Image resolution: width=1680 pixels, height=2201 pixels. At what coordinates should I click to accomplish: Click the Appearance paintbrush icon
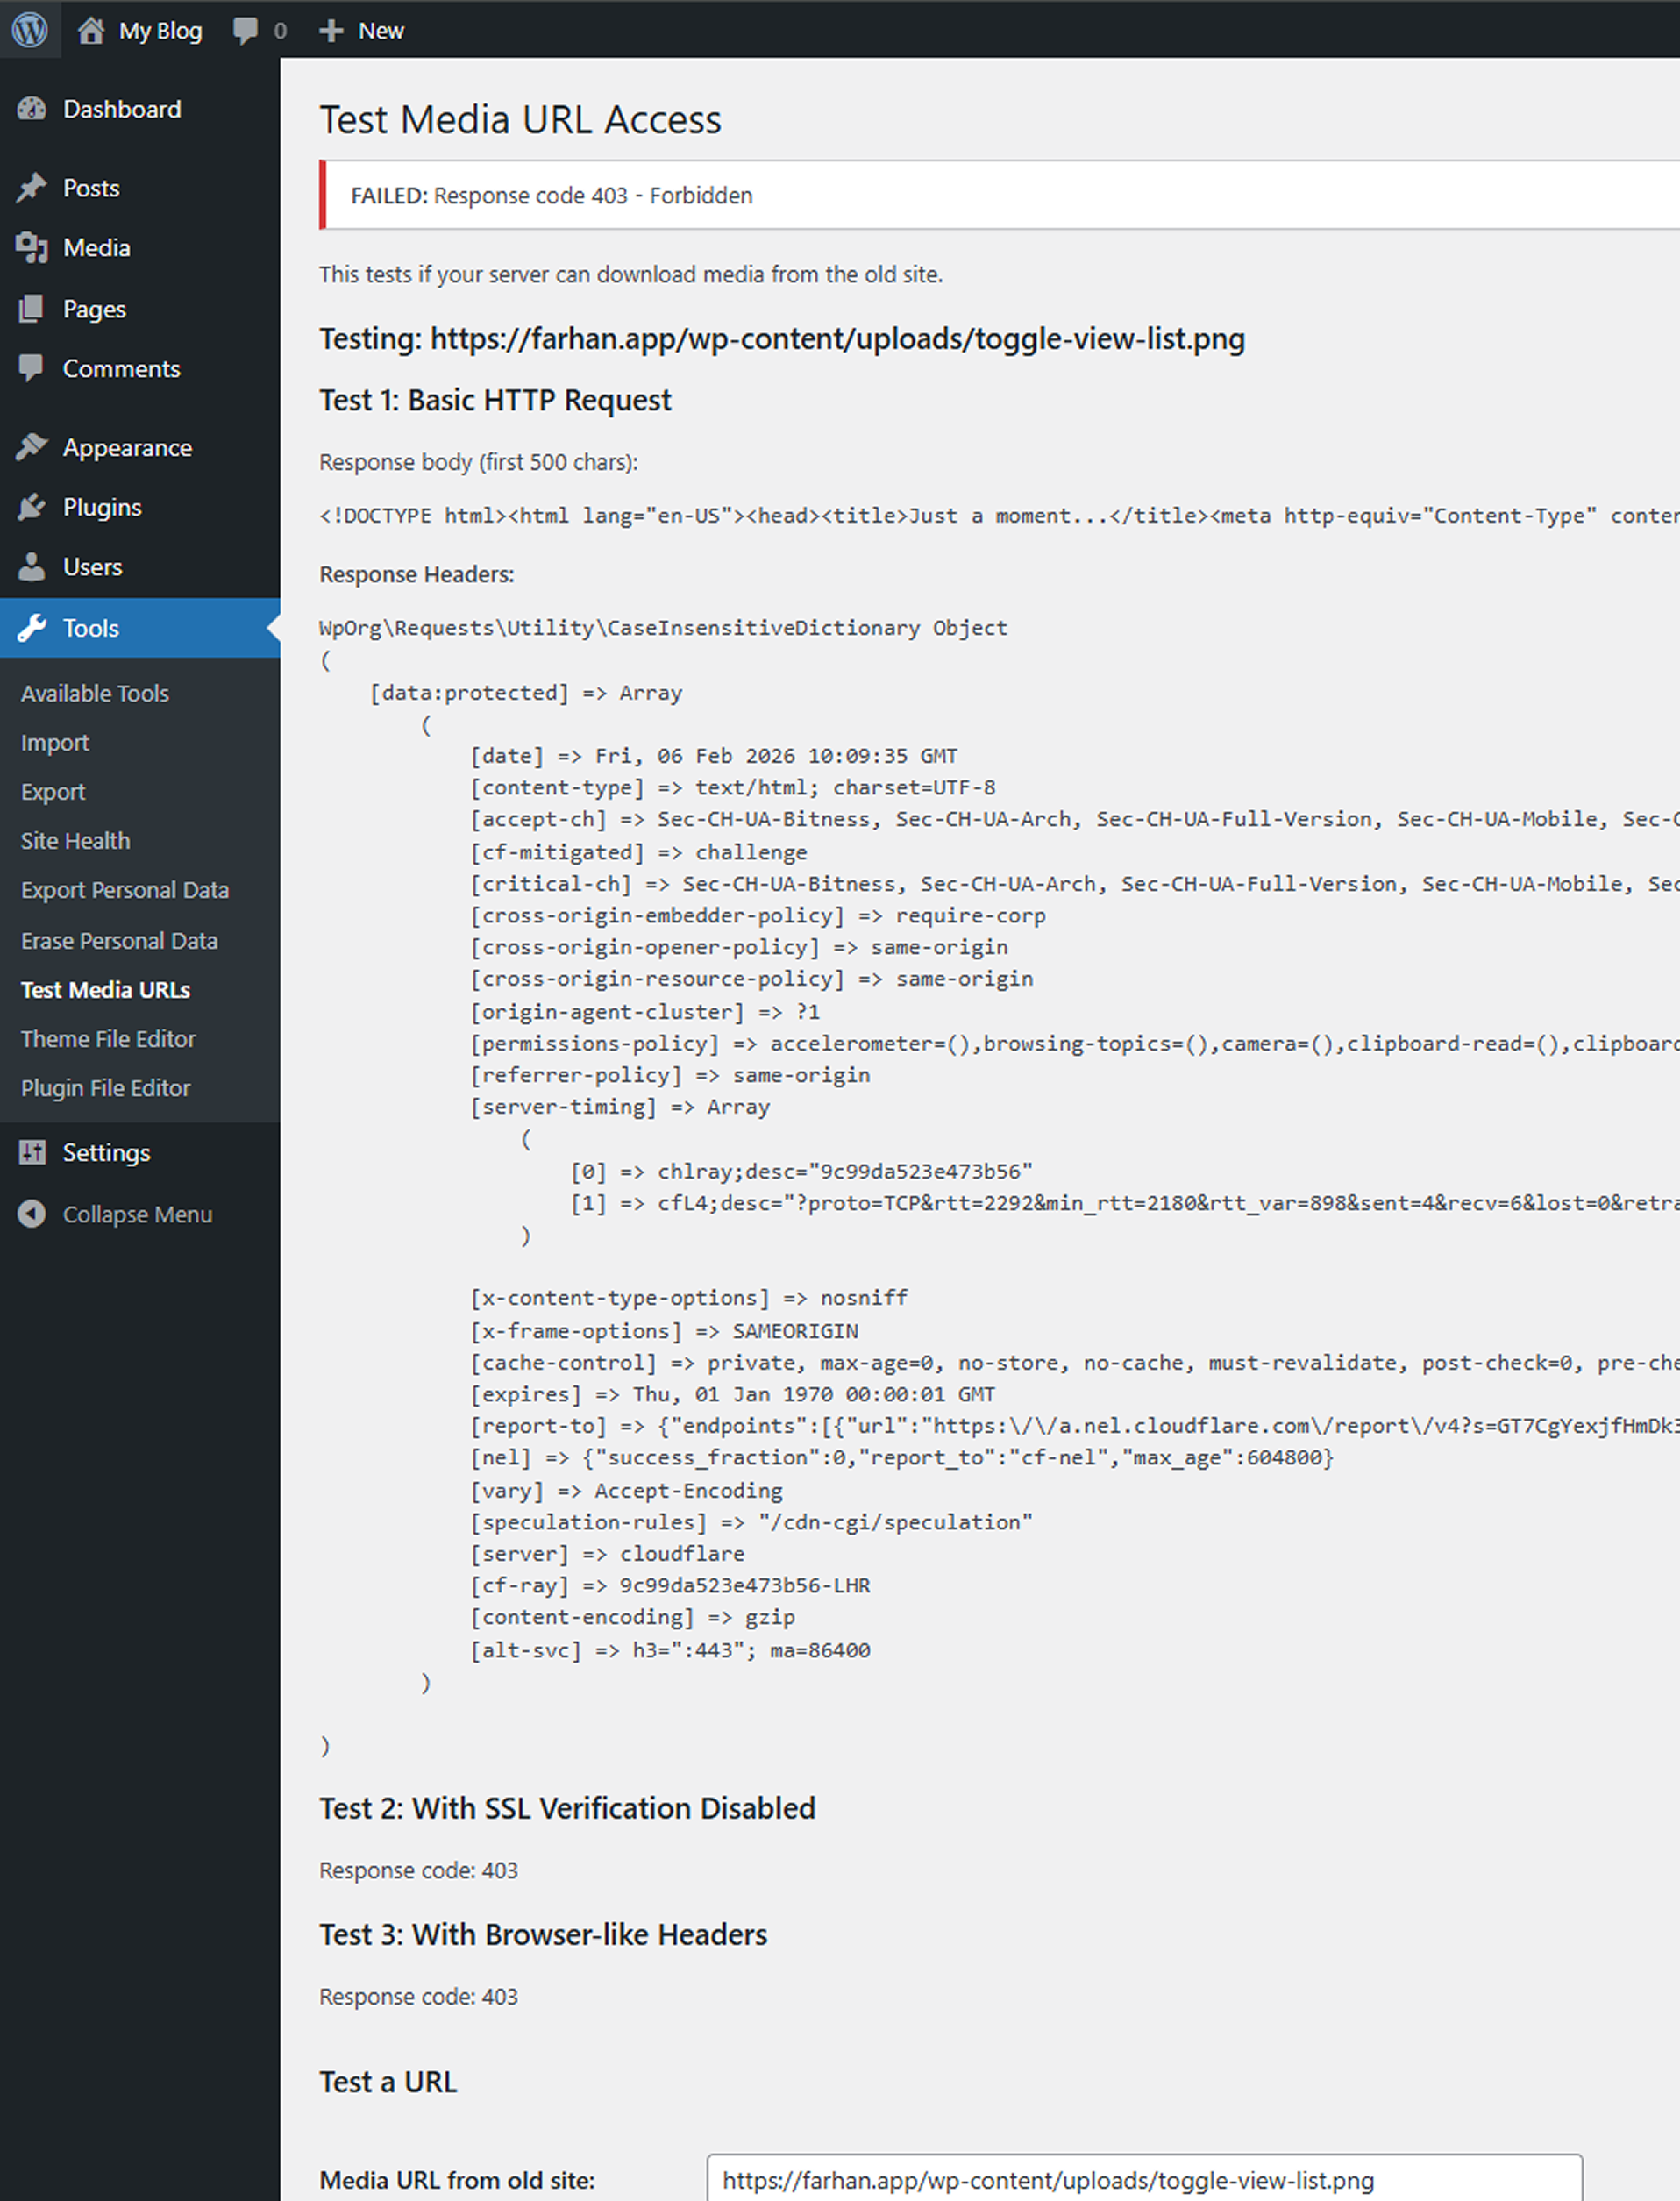(33, 447)
